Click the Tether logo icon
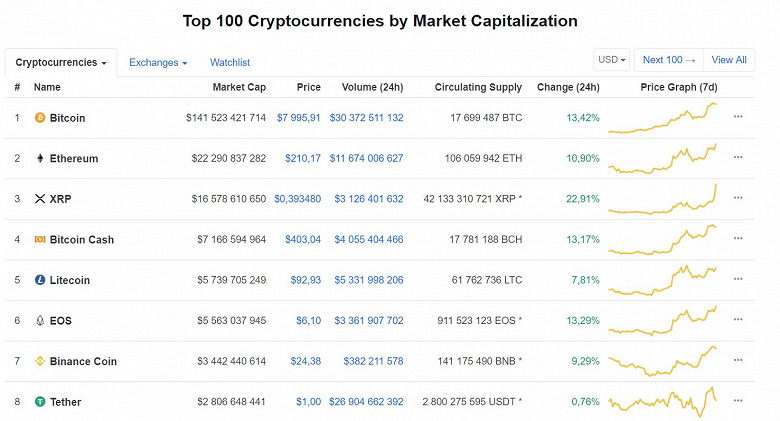 click(40, 402)
